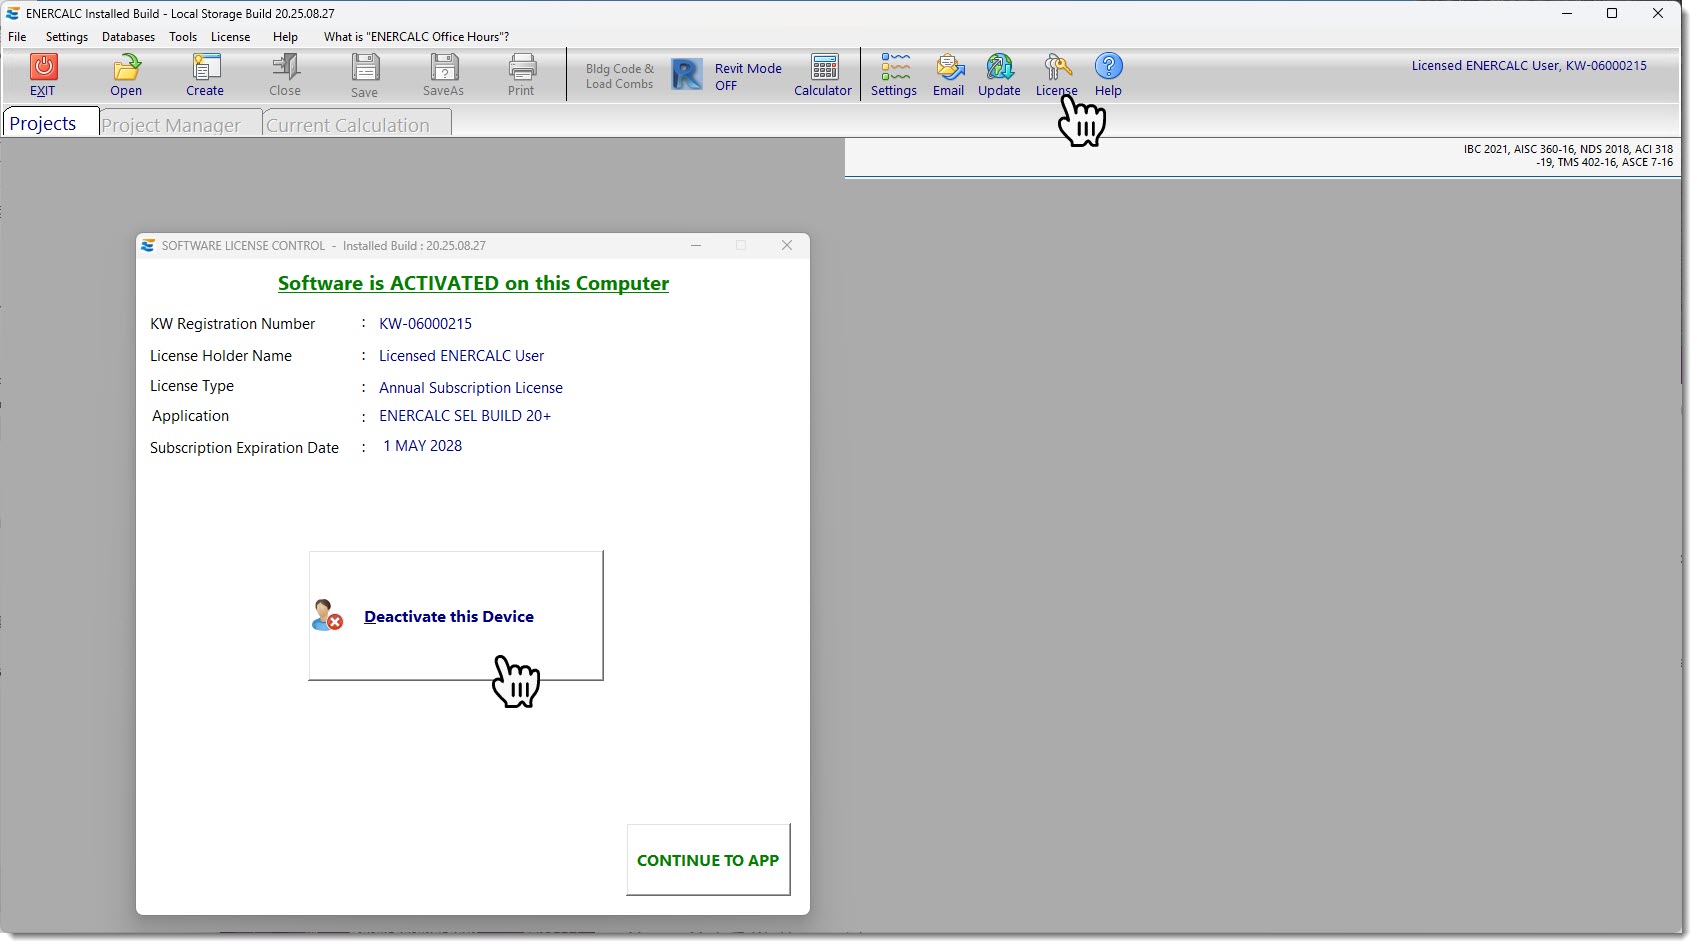Click the Software is ACTIVATED heading
Viewport: 1697px width, 948px height.
[x=473, y=283]
